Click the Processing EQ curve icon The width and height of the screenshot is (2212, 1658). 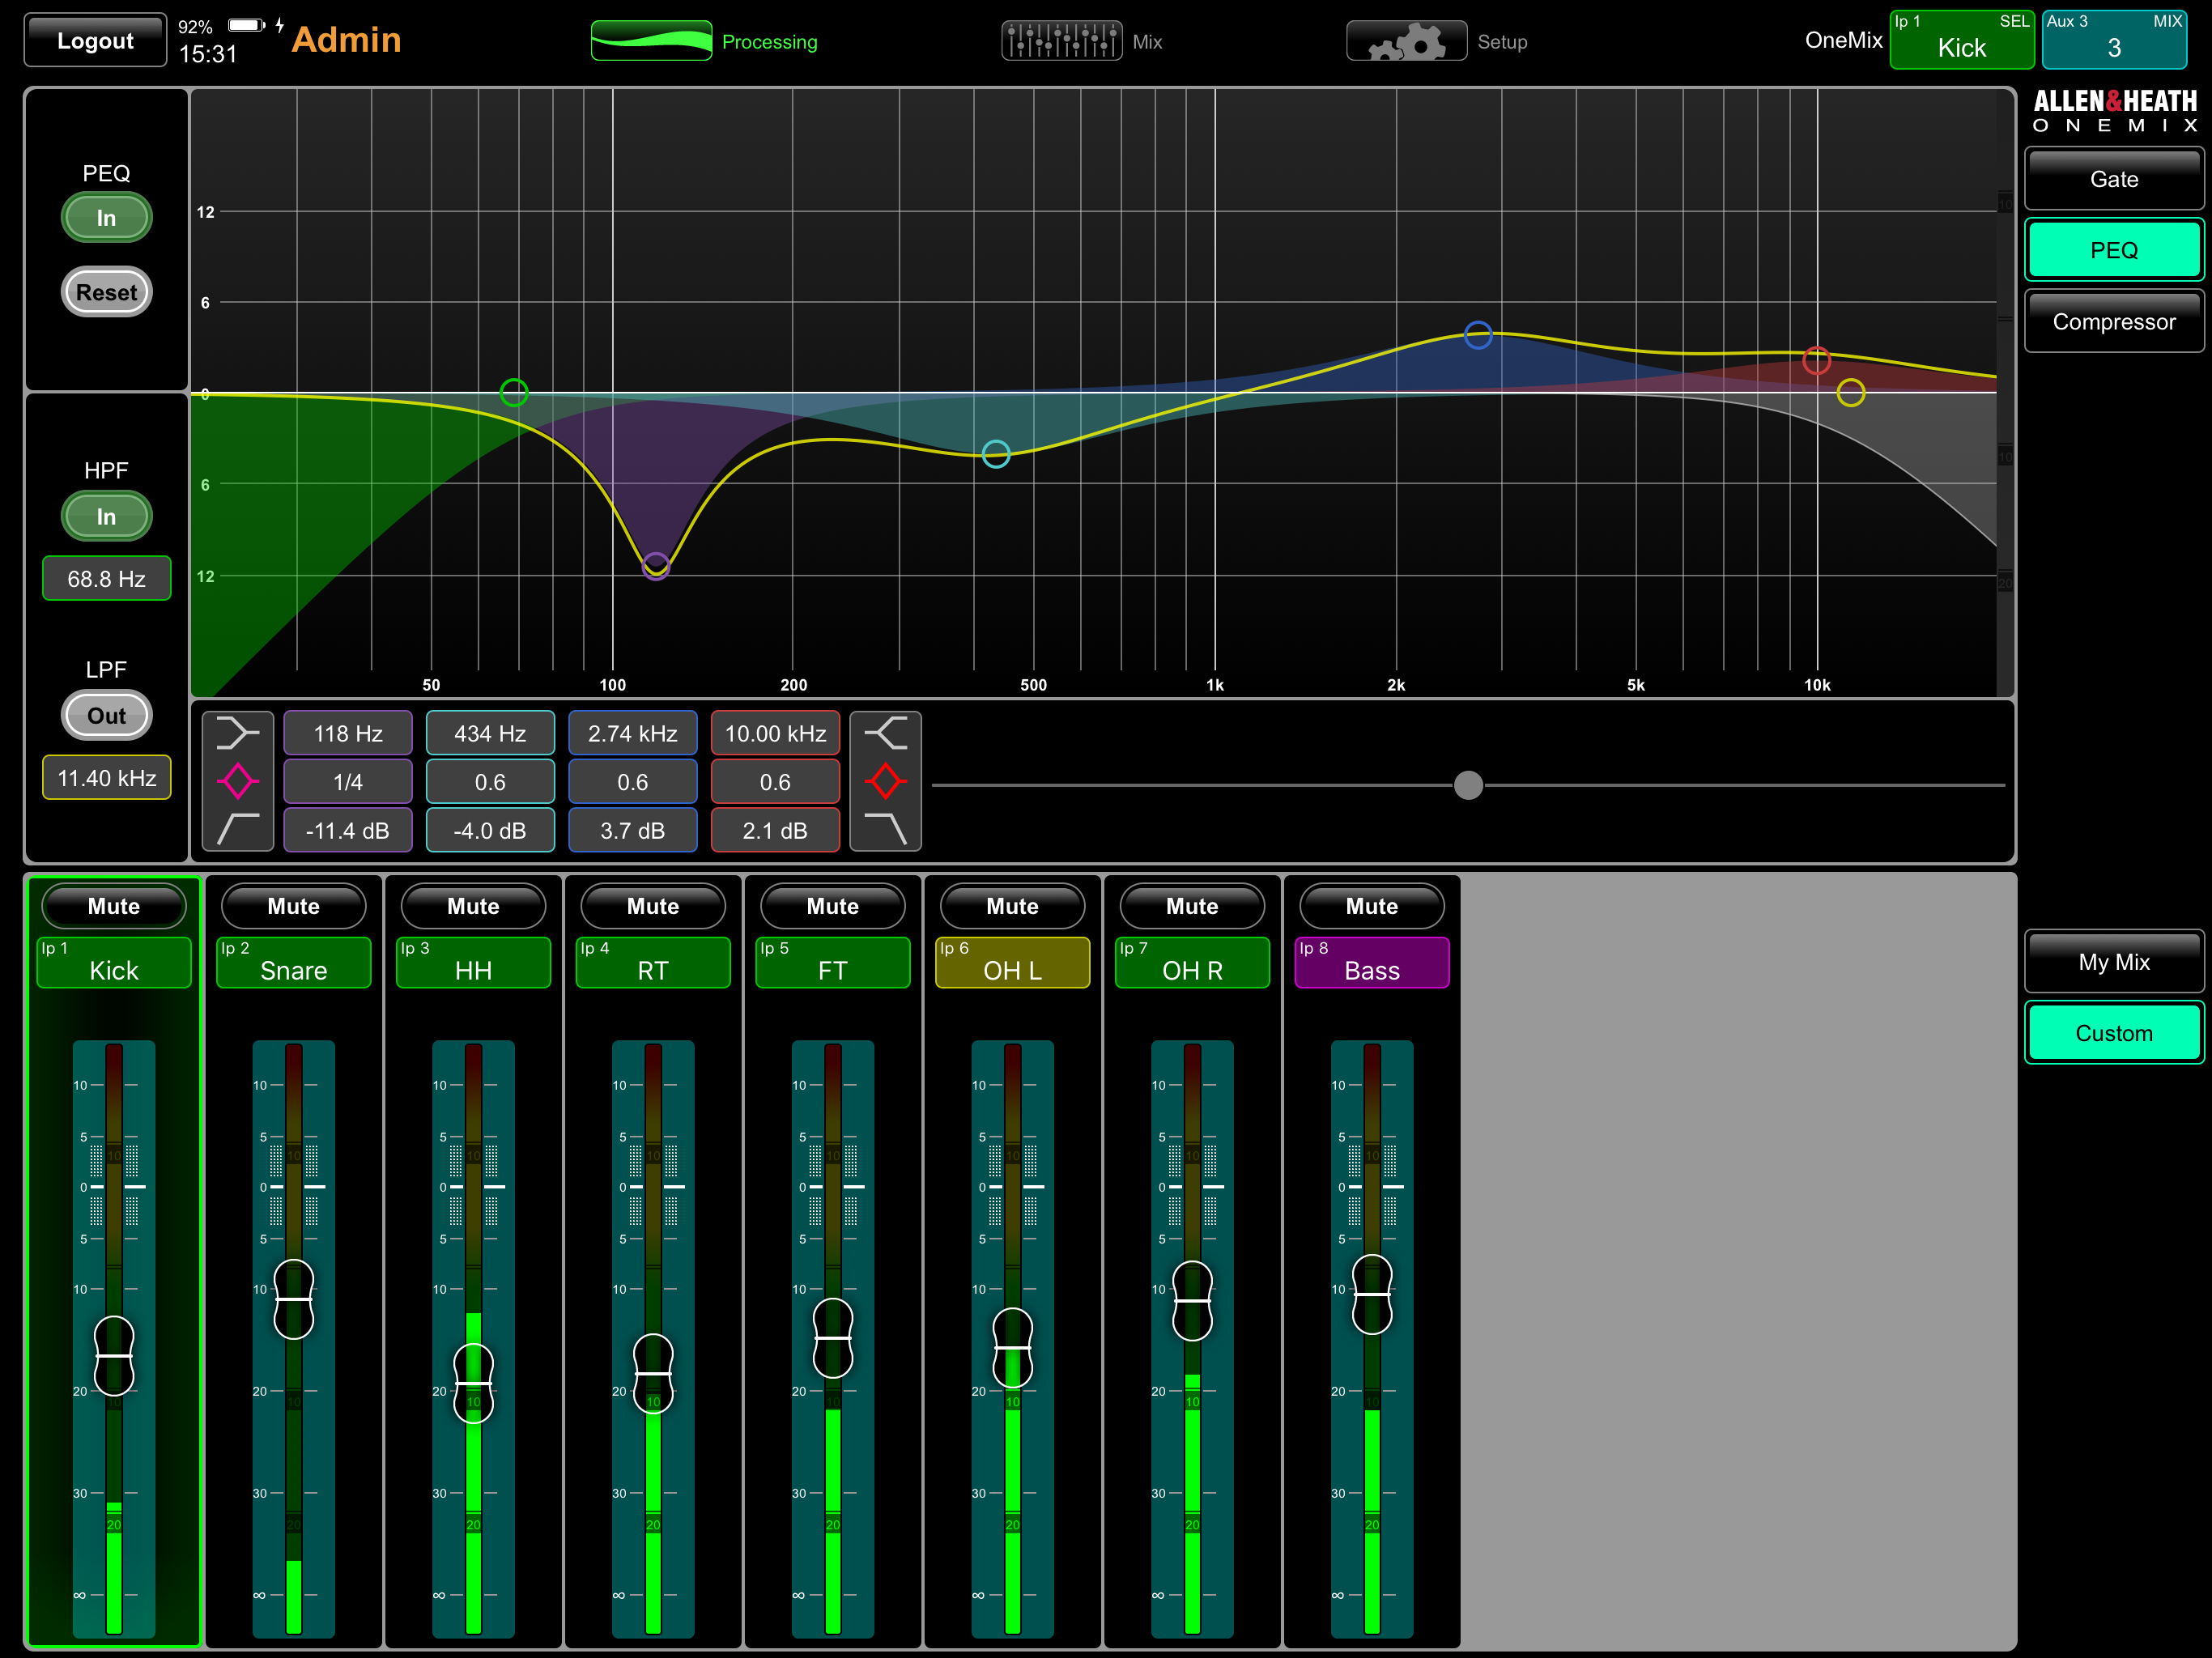click(x=651, y=41)
